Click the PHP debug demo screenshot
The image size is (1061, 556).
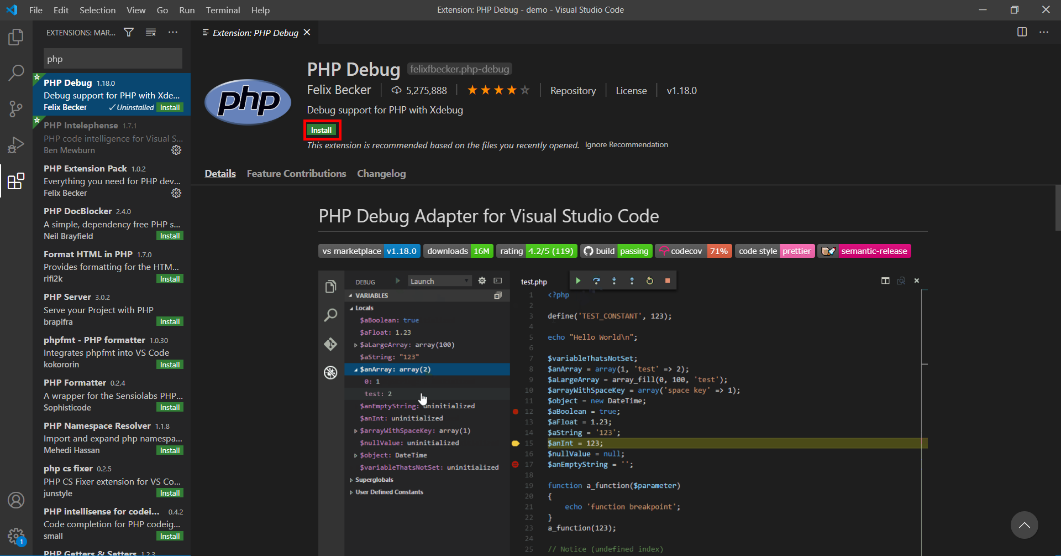pyautogui.click(x=623, y=413)
